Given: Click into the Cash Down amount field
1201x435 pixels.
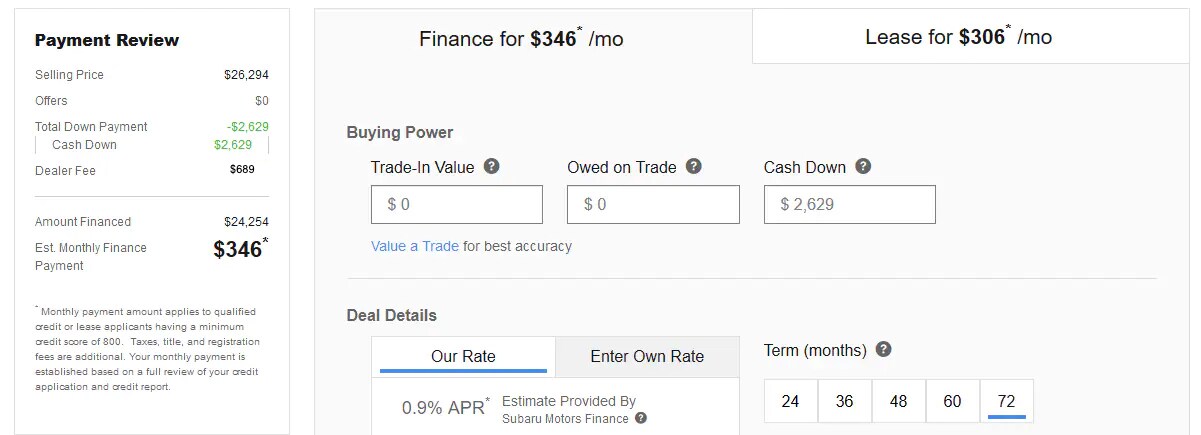Looking at the screenshot, I should tap(849, 205).
